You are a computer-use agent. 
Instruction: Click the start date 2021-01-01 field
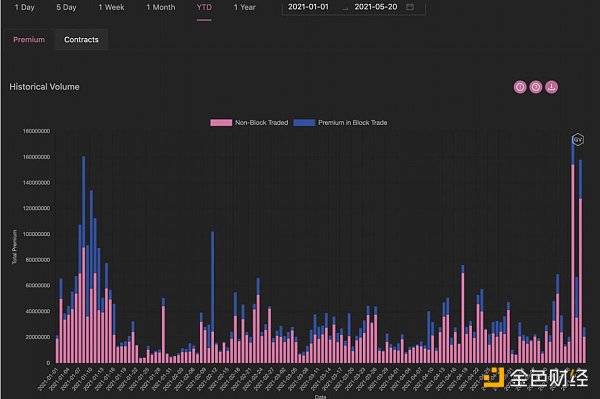point(308,7)
